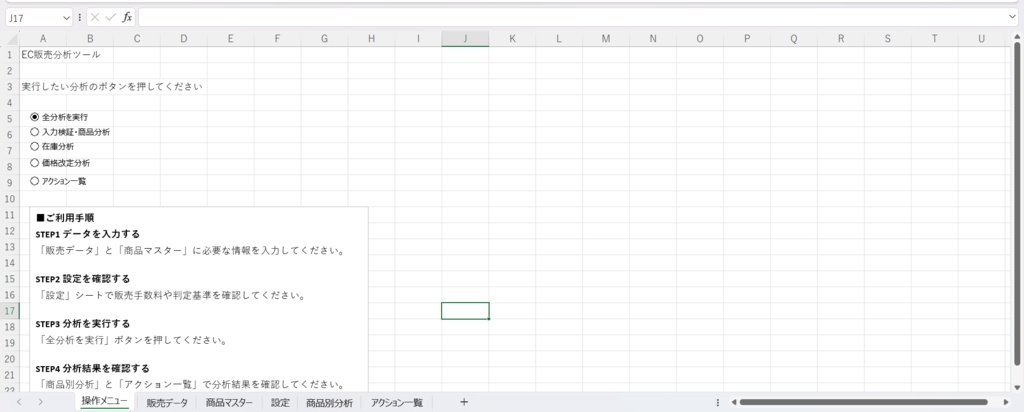Open the 商品マスター sheet tab
The height and width of the screenshot is (412, 1024).
[x=229, y=403]
